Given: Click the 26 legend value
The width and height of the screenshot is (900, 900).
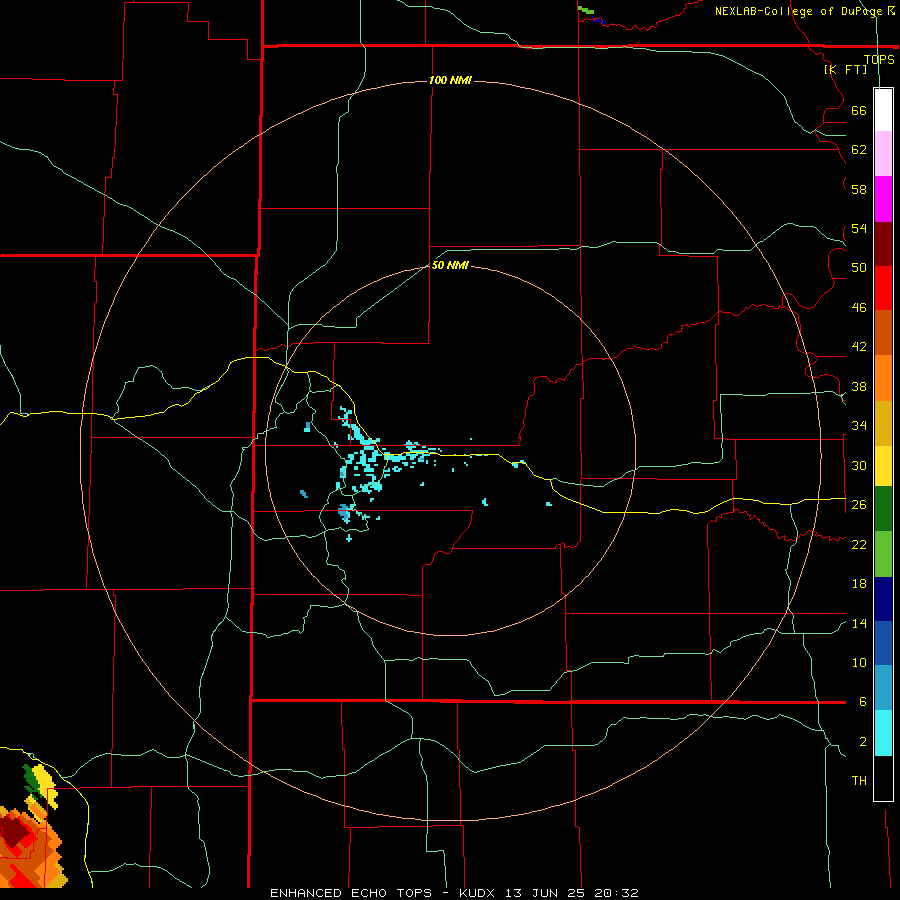Looking at the screenshot, I should (x=859, y=505).
